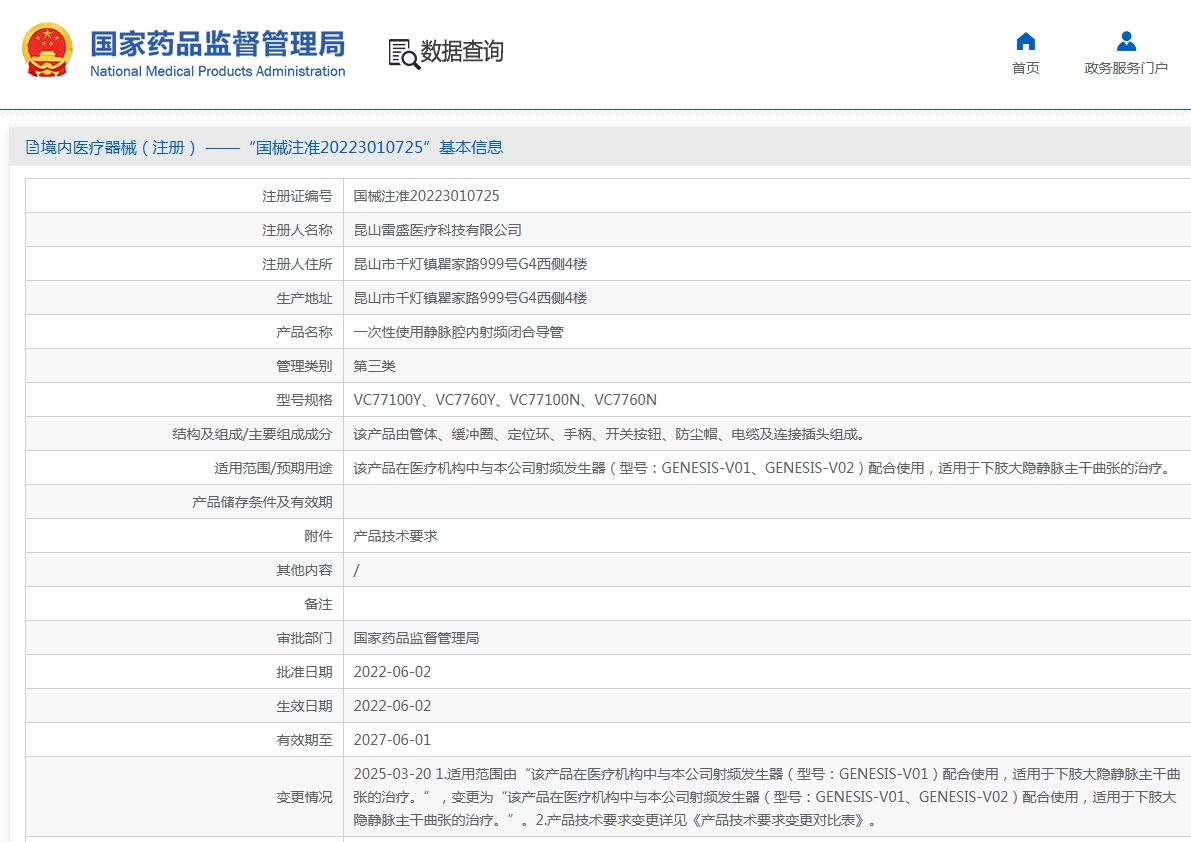Image resolution: width=1191 pixels, height=842 pixels.
Task: Click registrant address value row 注册人住所
Action: (x=470, y=264)
